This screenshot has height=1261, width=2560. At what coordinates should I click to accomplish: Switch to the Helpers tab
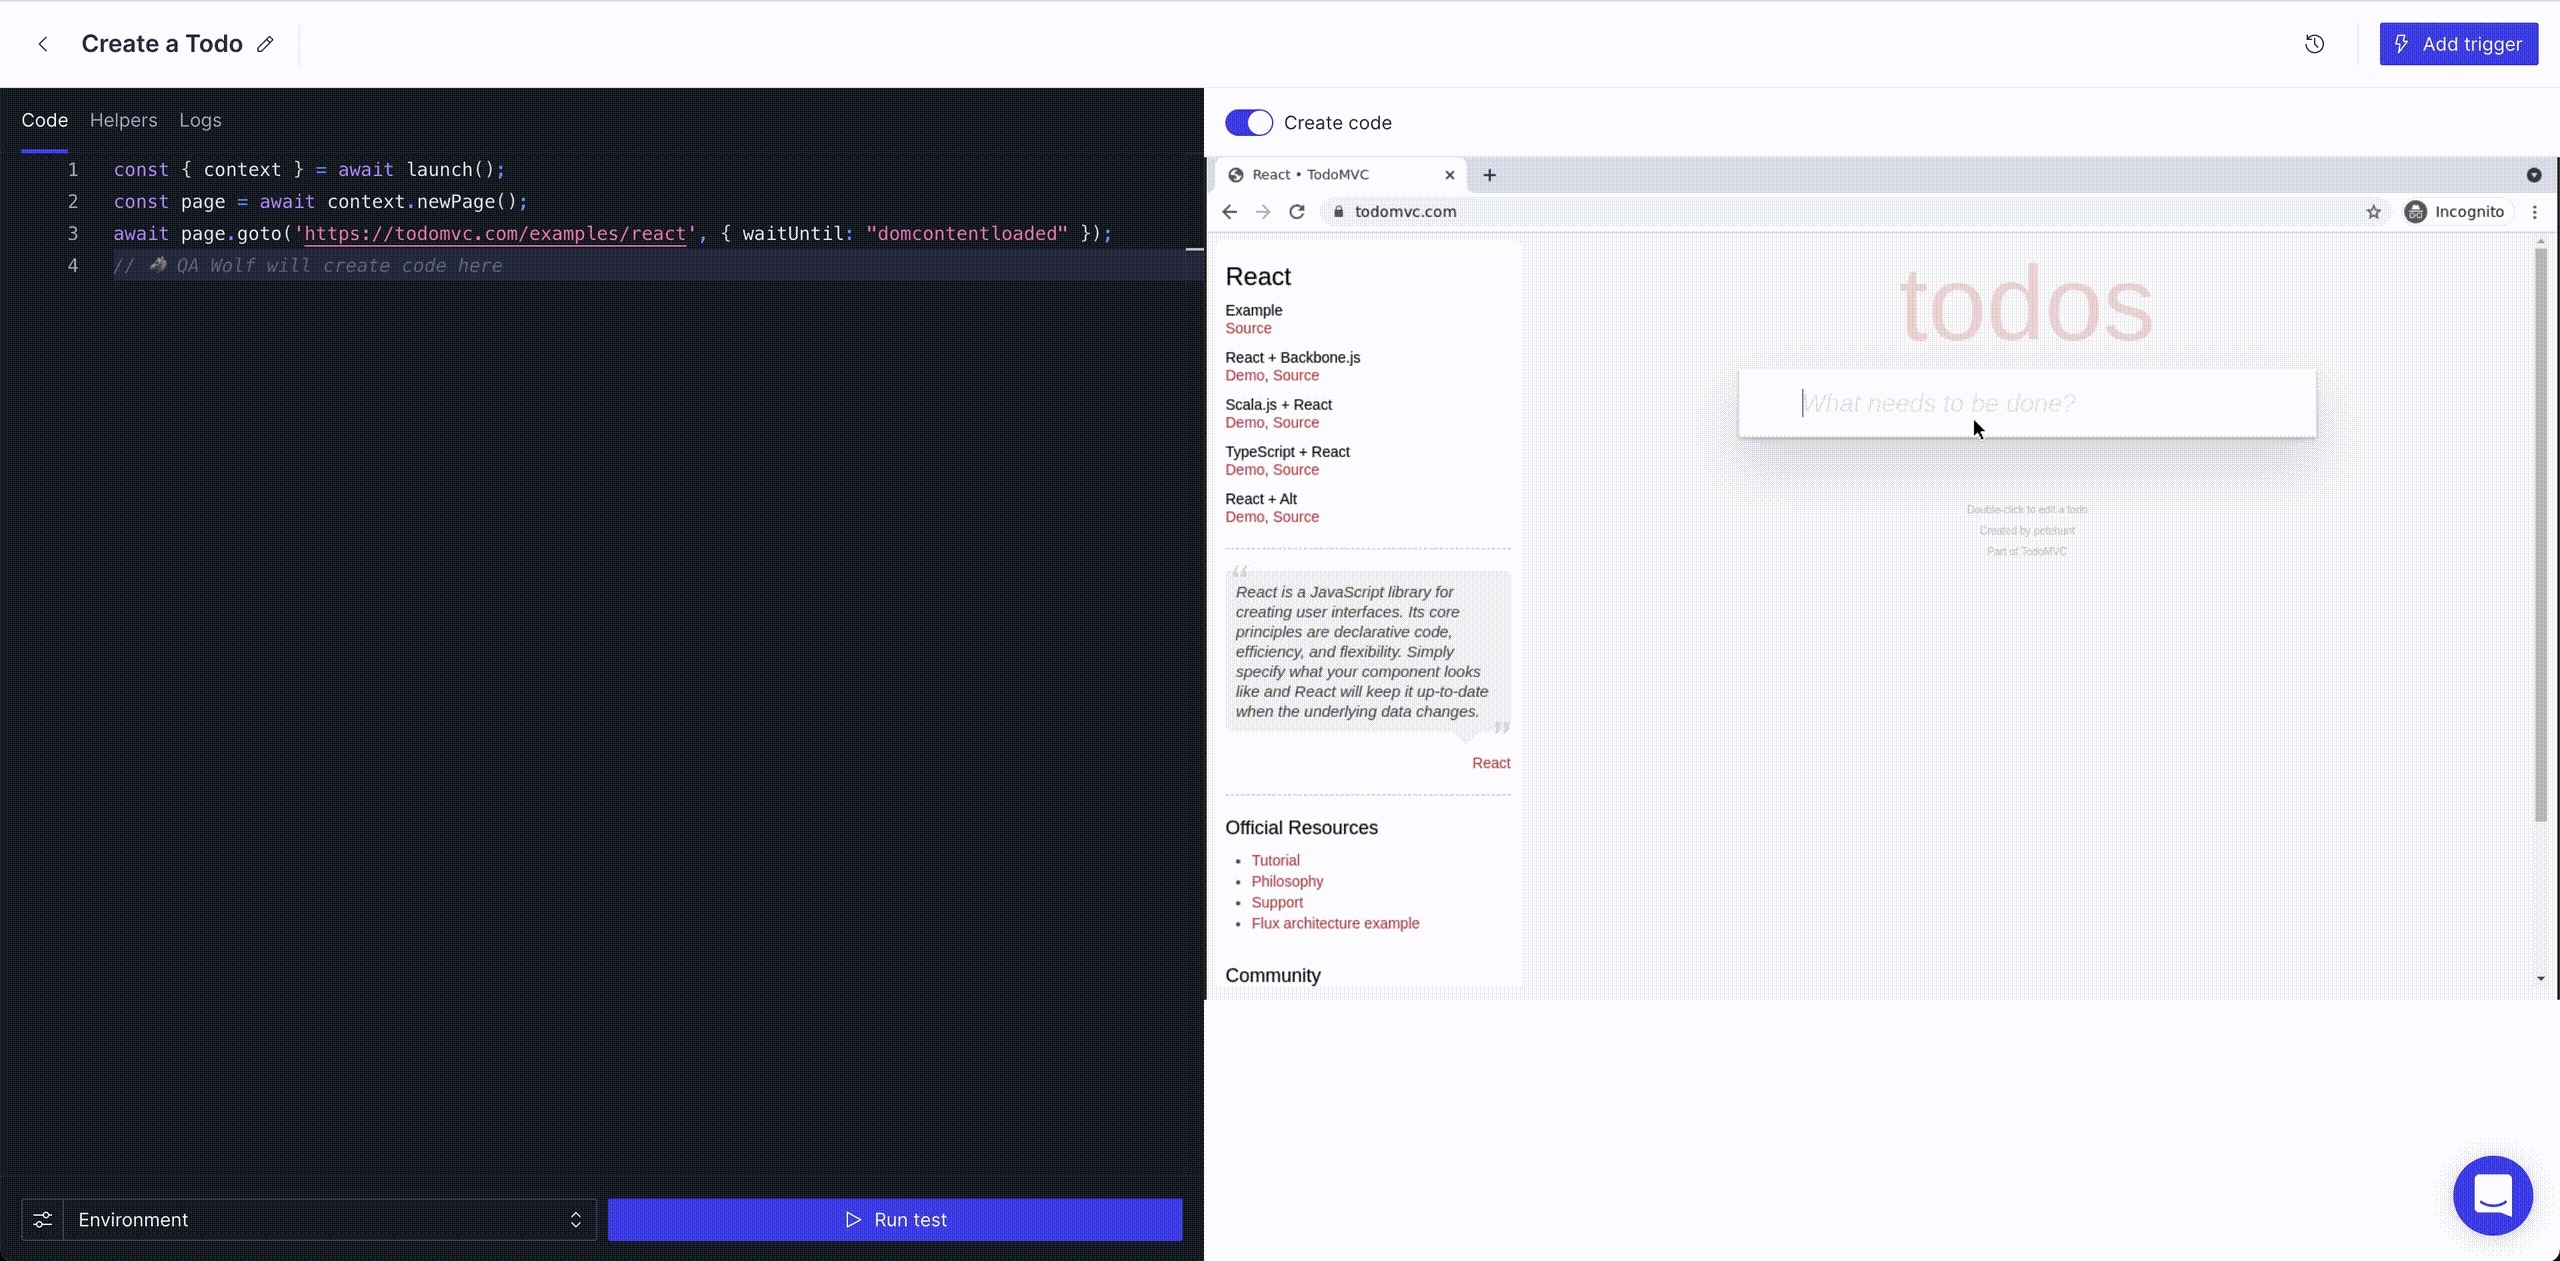click(123, 120)
